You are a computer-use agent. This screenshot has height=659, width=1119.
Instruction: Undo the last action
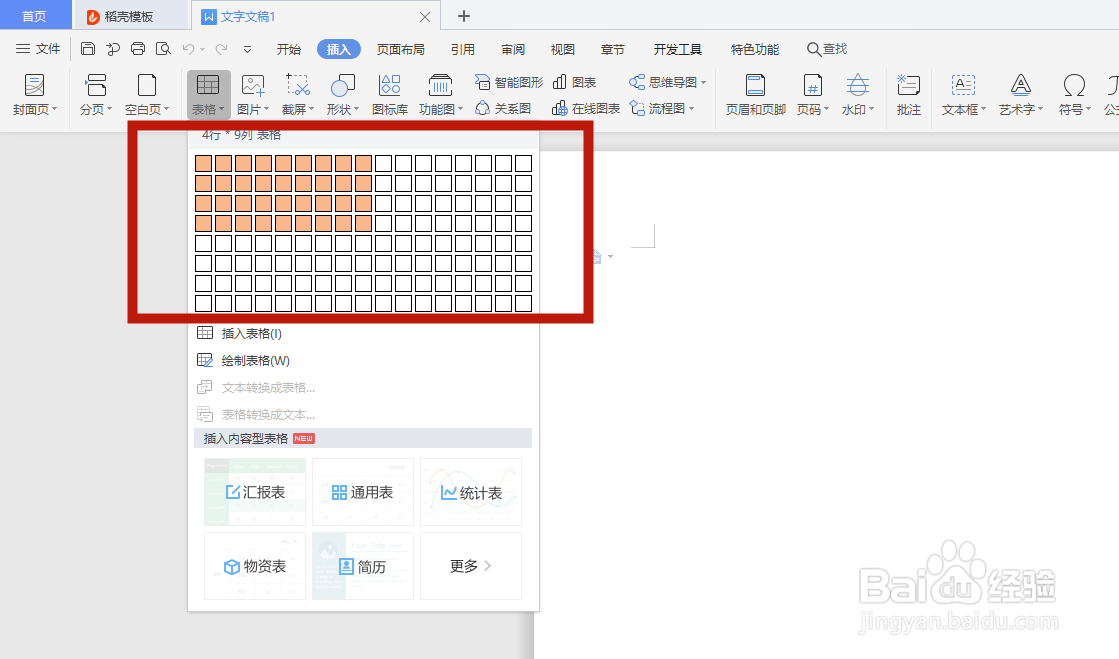click(188, 48)
